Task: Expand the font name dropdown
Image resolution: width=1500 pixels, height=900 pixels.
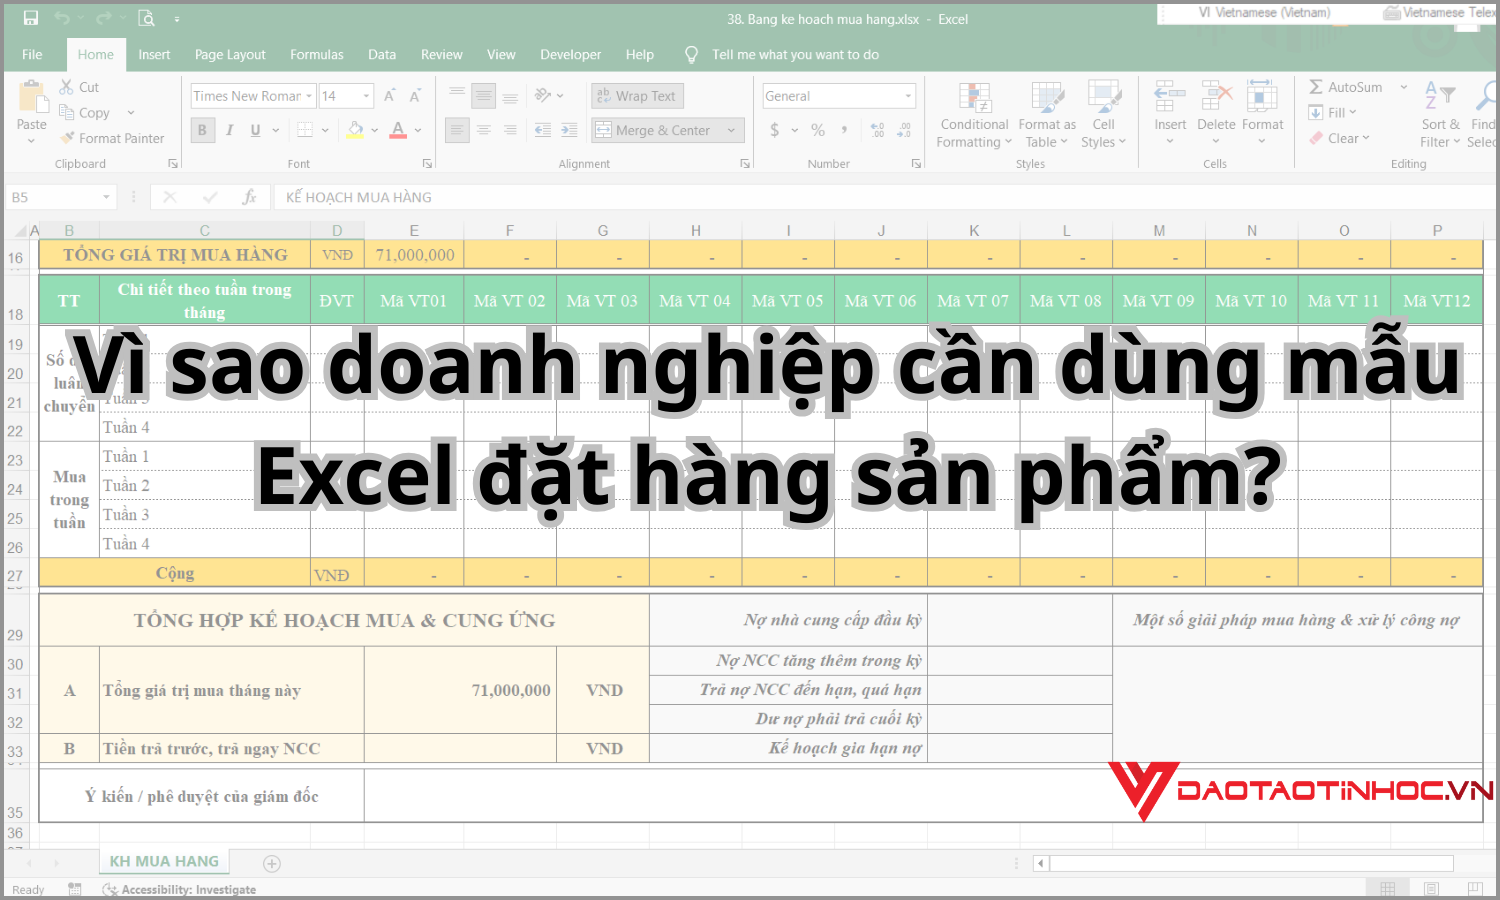Action: coord(309,96)
